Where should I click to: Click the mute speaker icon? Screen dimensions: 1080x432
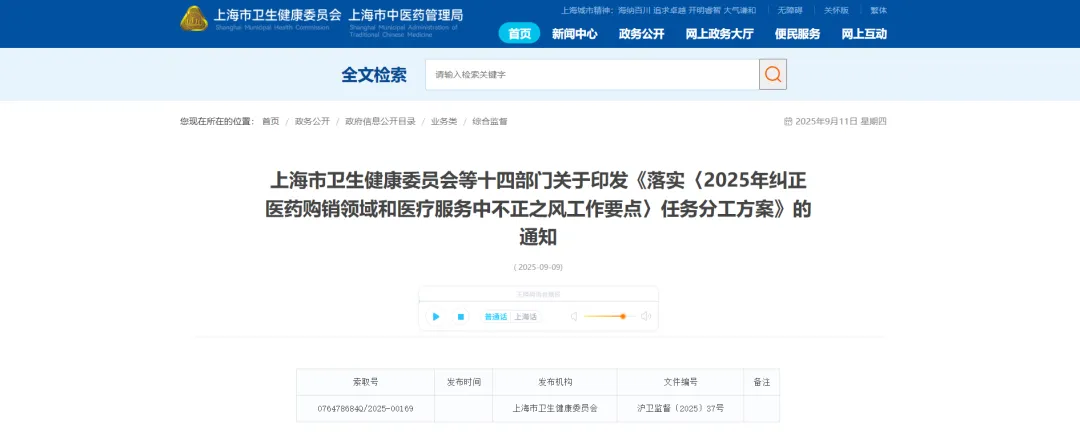[x=574, y=316]
